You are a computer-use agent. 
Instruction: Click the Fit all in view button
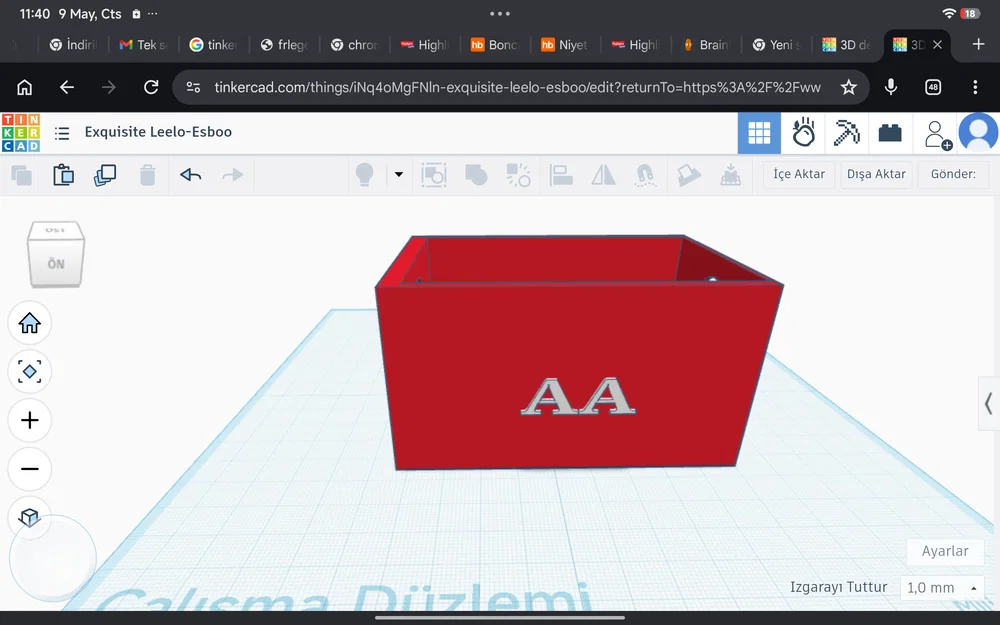29,371
